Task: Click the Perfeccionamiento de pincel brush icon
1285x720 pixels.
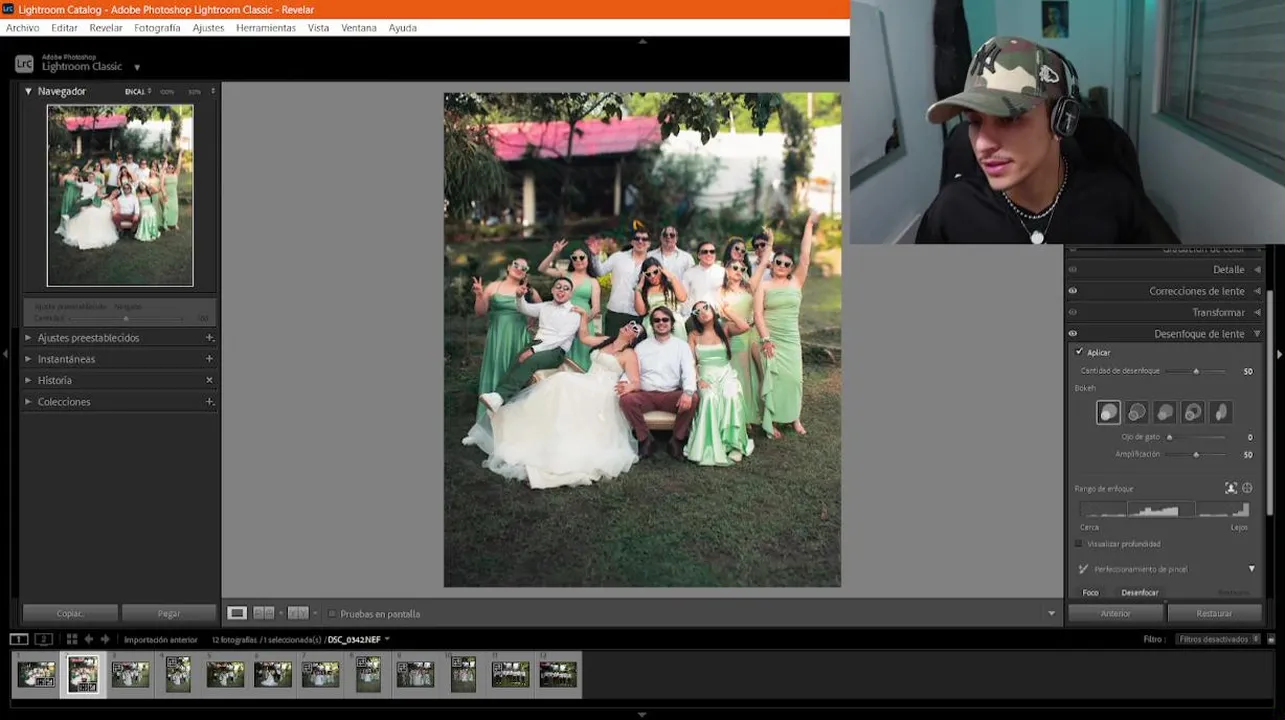Action: tap(1083, 569)
